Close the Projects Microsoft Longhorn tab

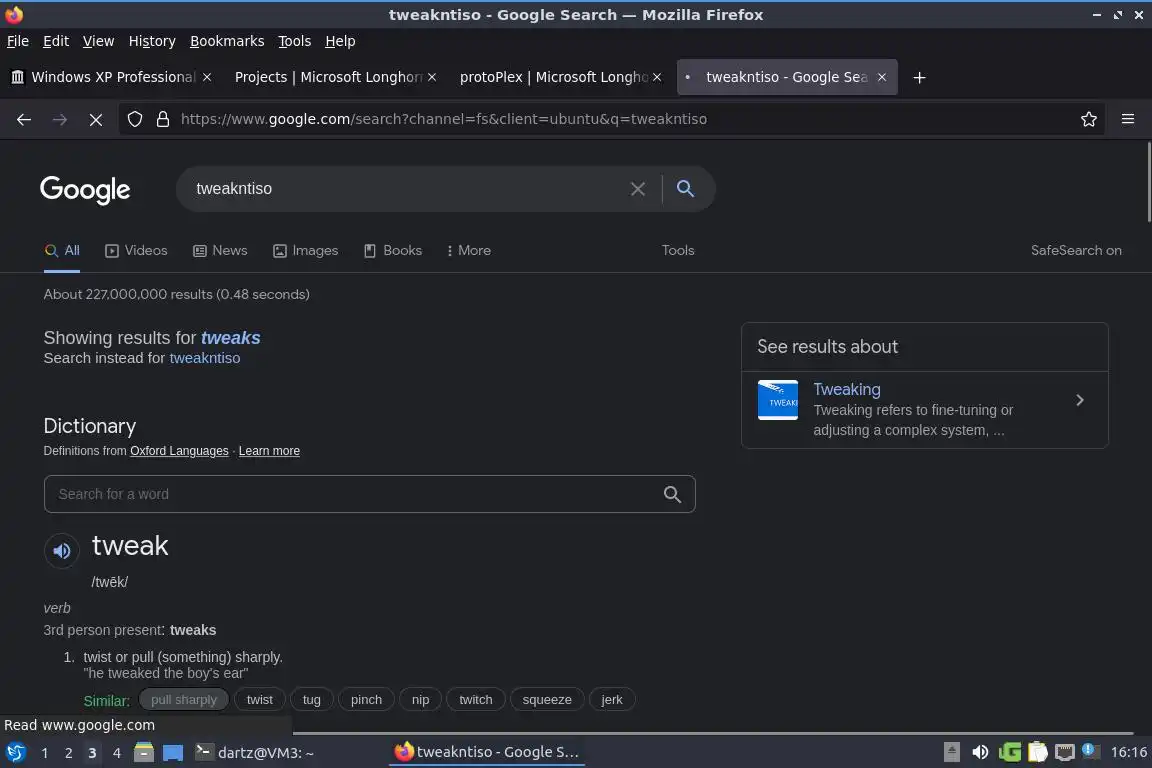tap(432, 77)
